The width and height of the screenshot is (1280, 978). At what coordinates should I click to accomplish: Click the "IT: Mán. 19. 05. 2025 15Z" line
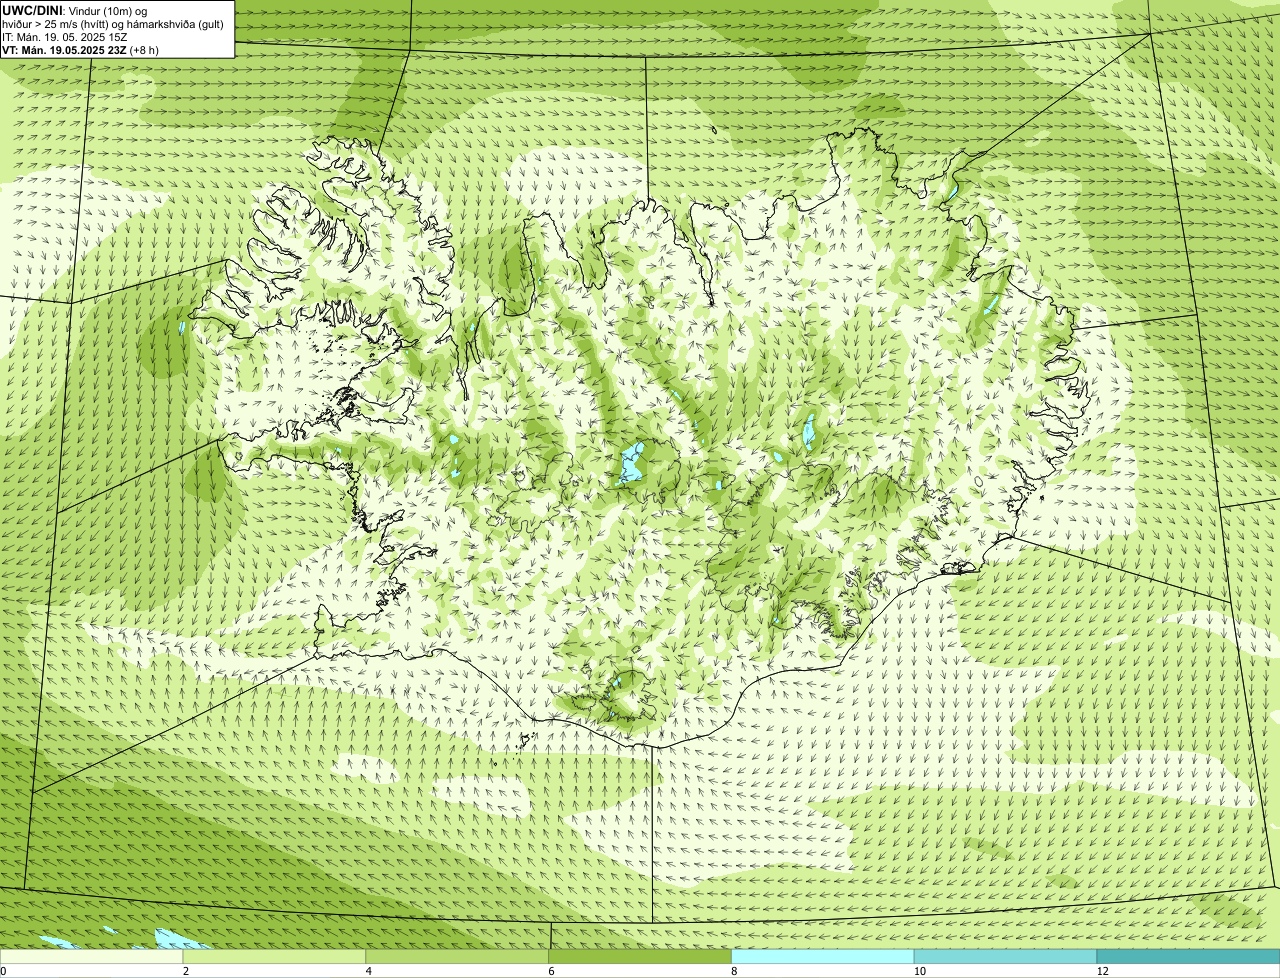pyautogui.click(x=65, y=37)
